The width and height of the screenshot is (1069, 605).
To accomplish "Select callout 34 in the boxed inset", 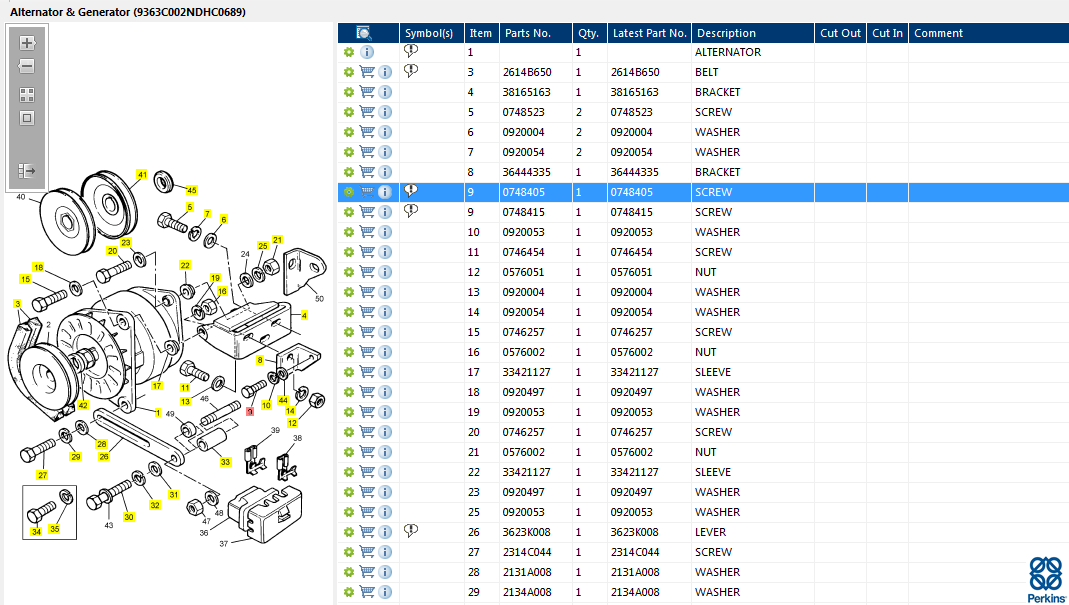I will (36, 531).
